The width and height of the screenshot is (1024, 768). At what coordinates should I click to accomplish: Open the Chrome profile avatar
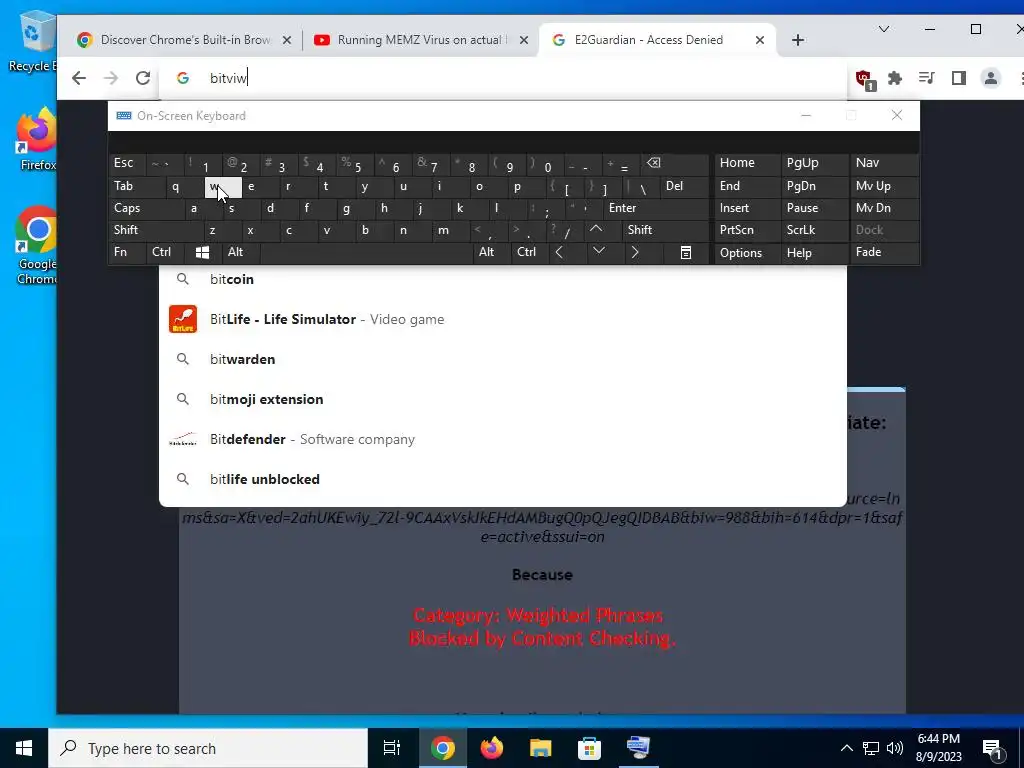pyautogui.click(x=991, y=78)
